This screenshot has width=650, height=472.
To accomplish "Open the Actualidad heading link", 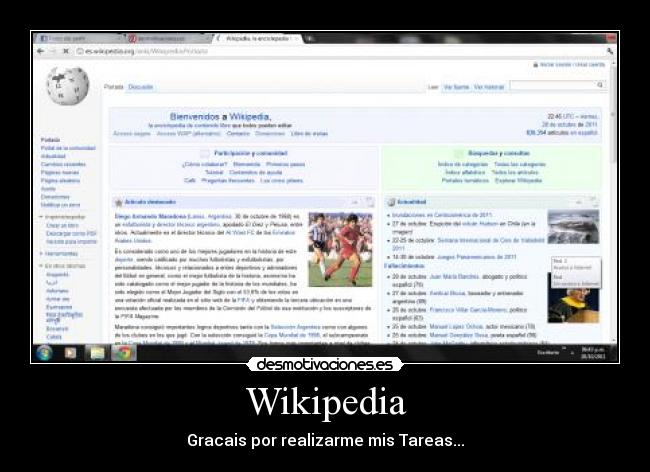I will (x=411, y=202).
